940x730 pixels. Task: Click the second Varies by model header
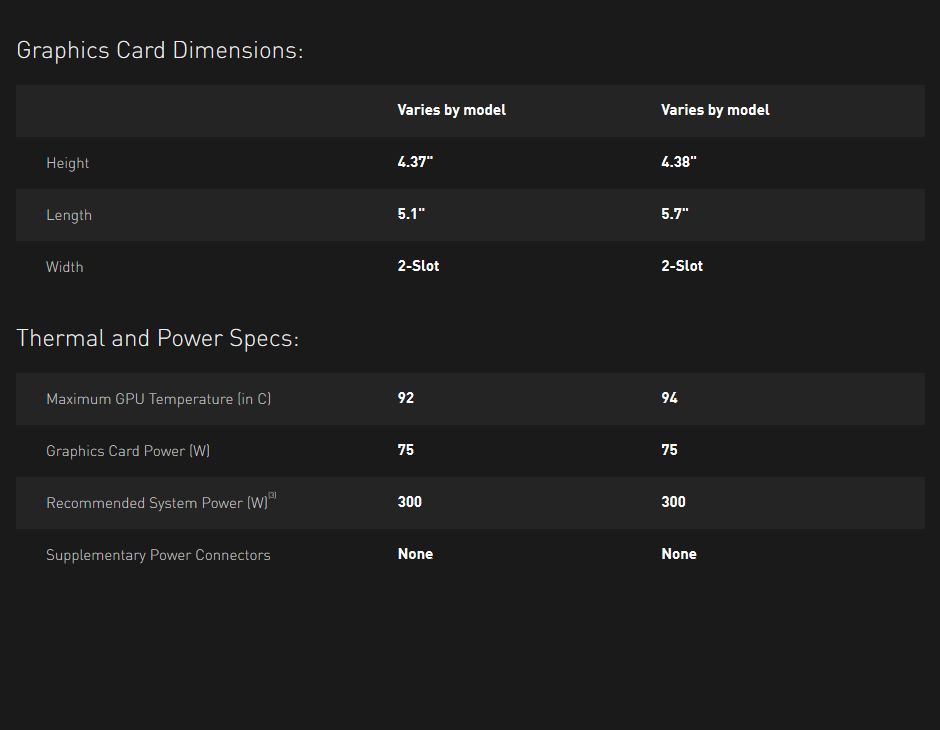pos(715,110)
